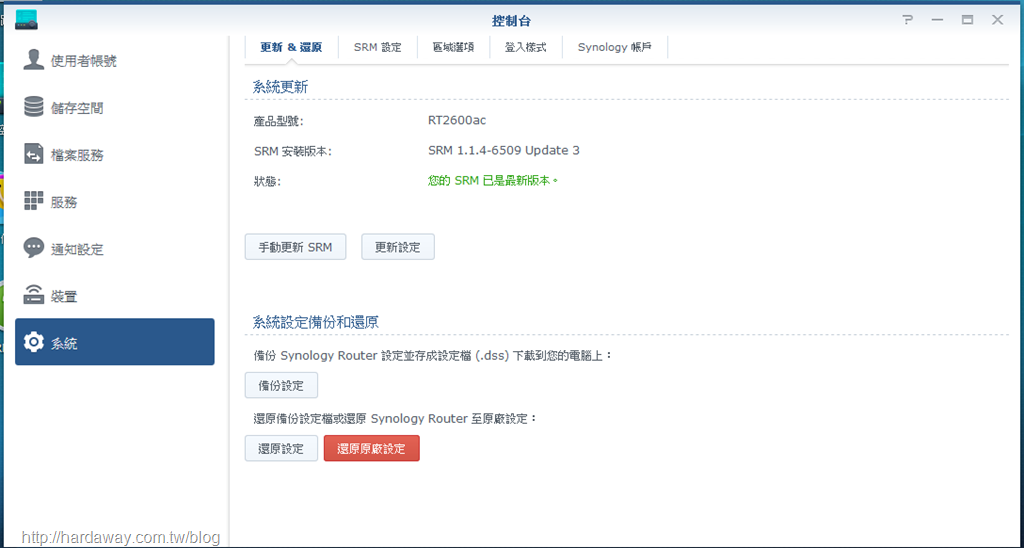Click the 更新設定 button
This screenshot has height=548, width=1024.
[x=398, y=247]
